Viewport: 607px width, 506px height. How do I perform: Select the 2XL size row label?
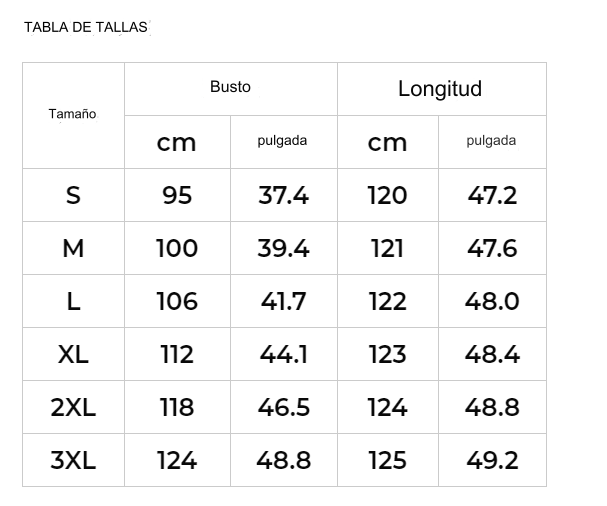[73, 407]
